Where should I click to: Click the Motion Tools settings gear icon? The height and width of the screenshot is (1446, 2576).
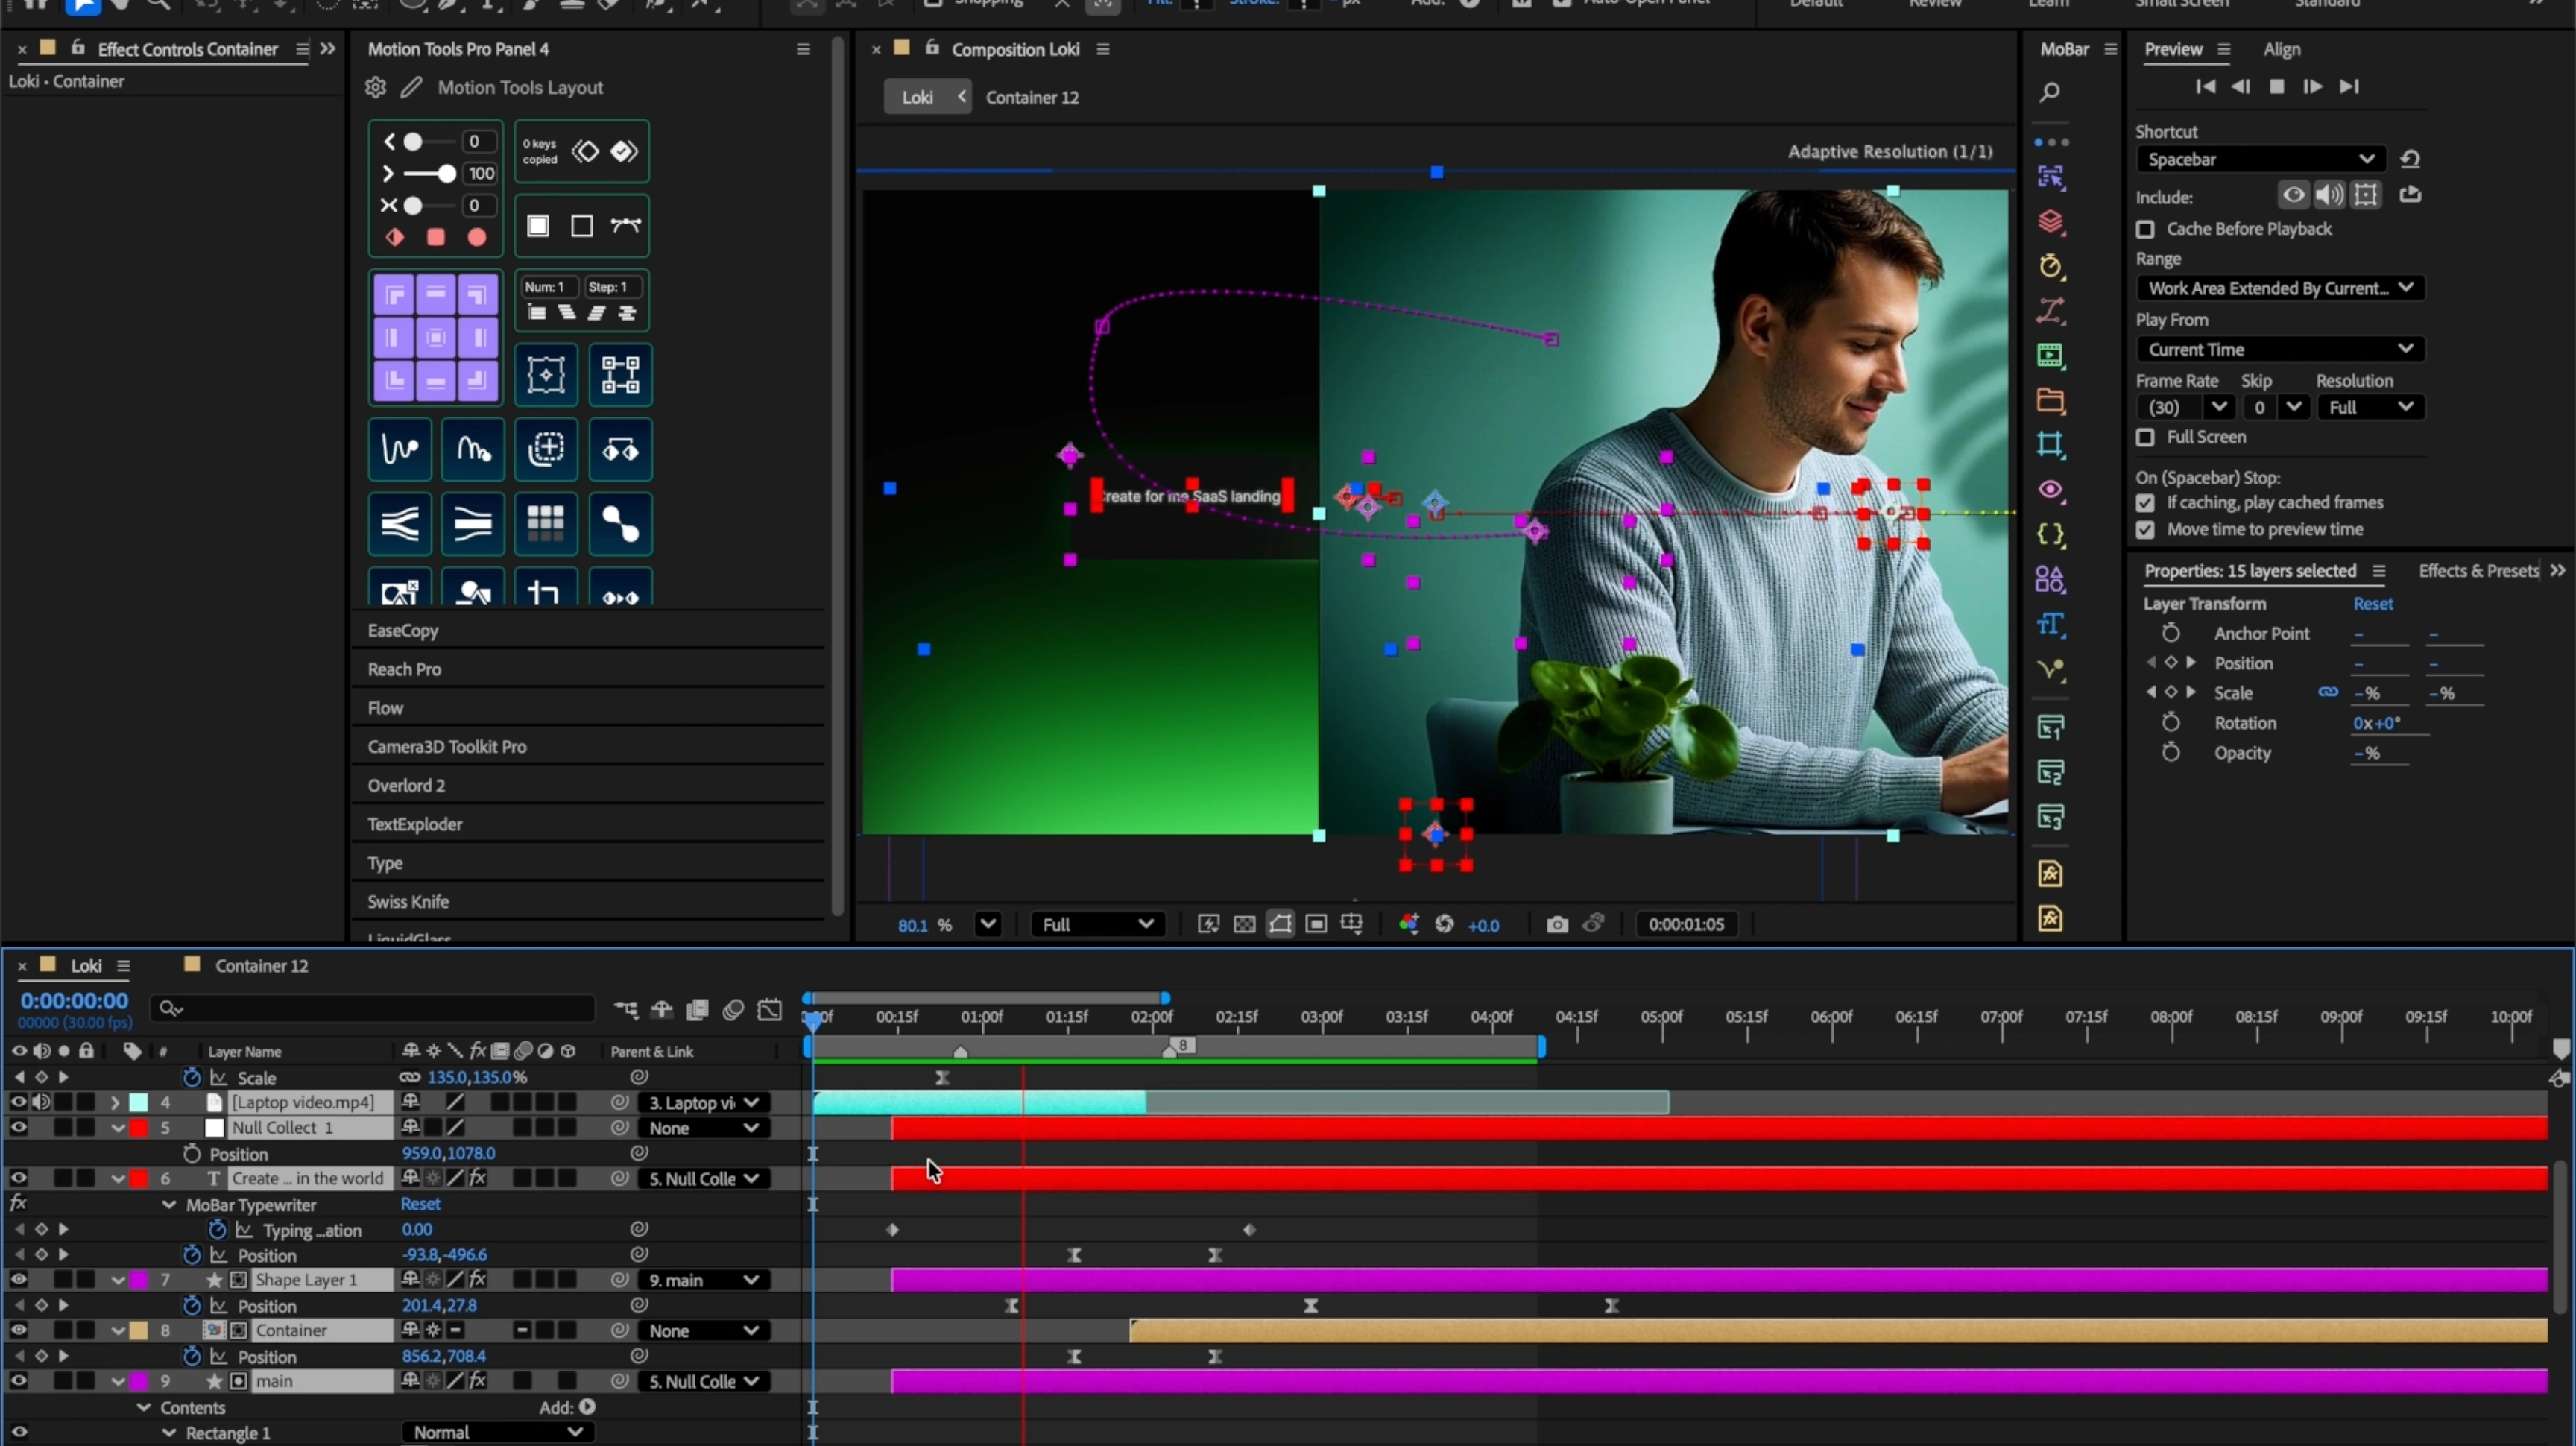coord(376,87)
